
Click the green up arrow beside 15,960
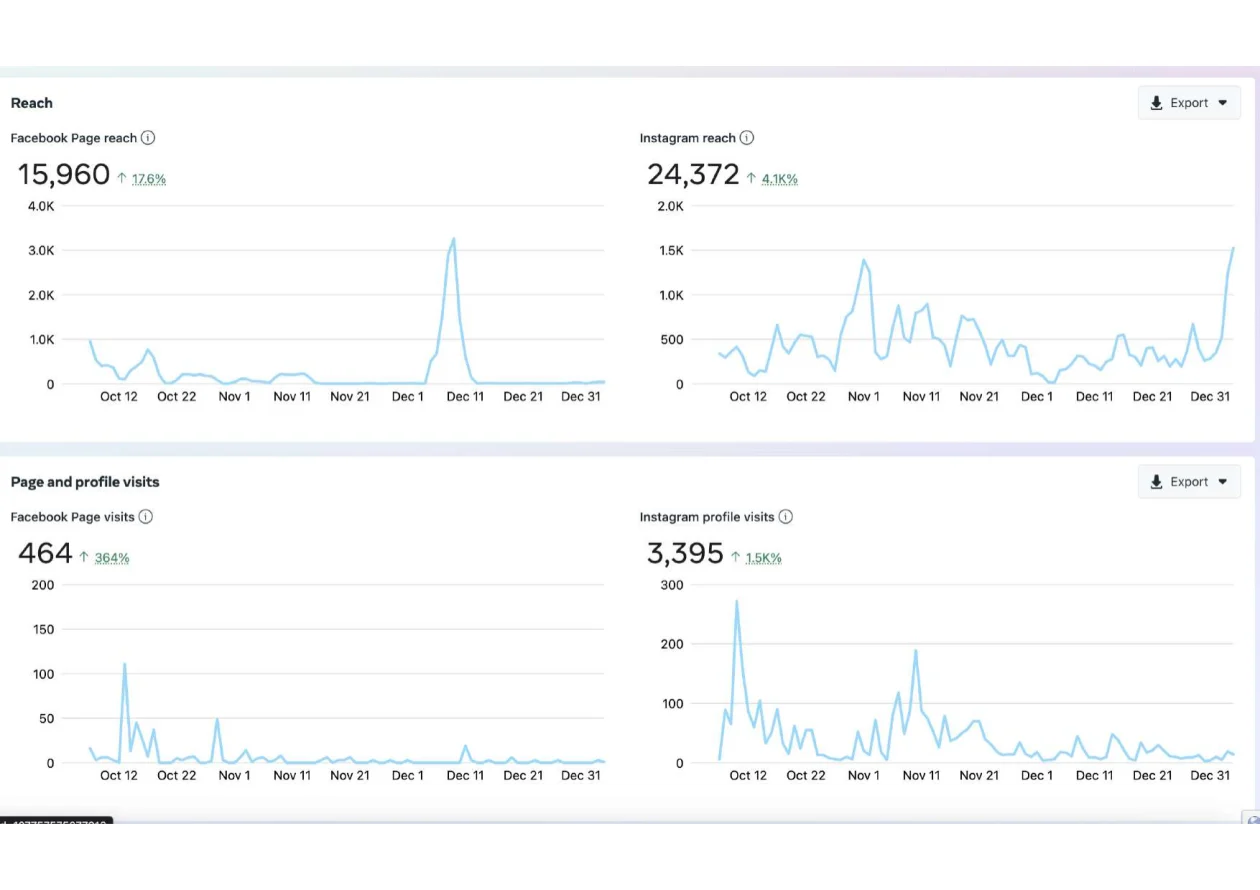[124, 178]
